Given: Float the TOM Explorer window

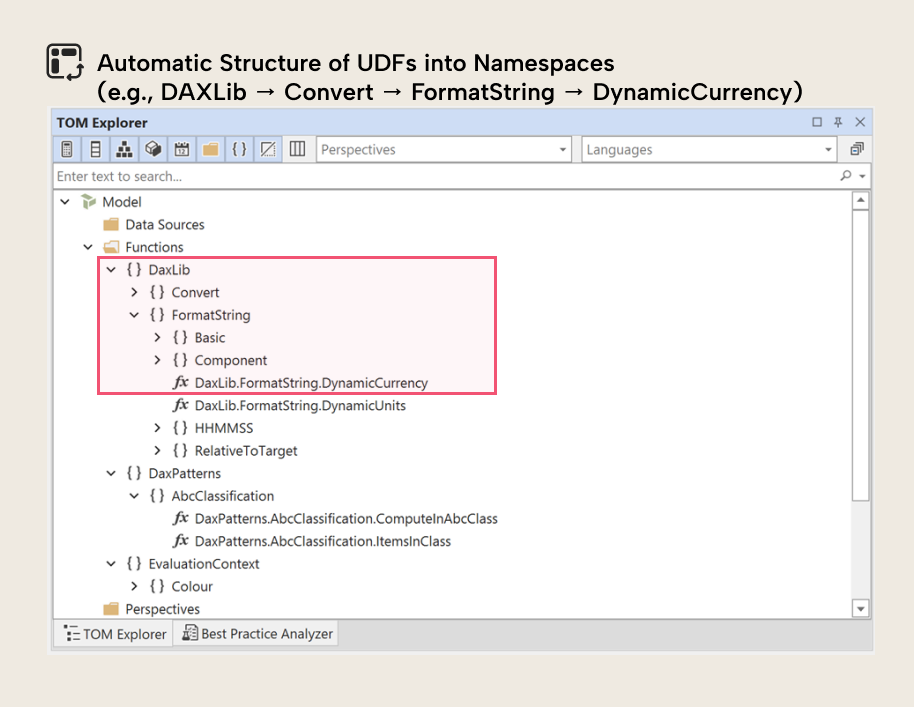Looking at the screenshot, I should click(x=816, y=121).
